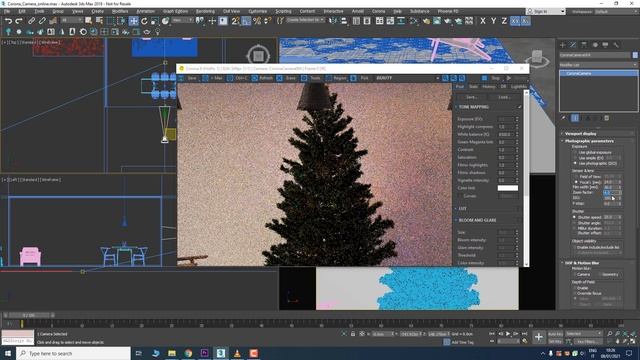Click the pin stack icon
This screenshot has height=360, width=640.
tap(564, 118)
